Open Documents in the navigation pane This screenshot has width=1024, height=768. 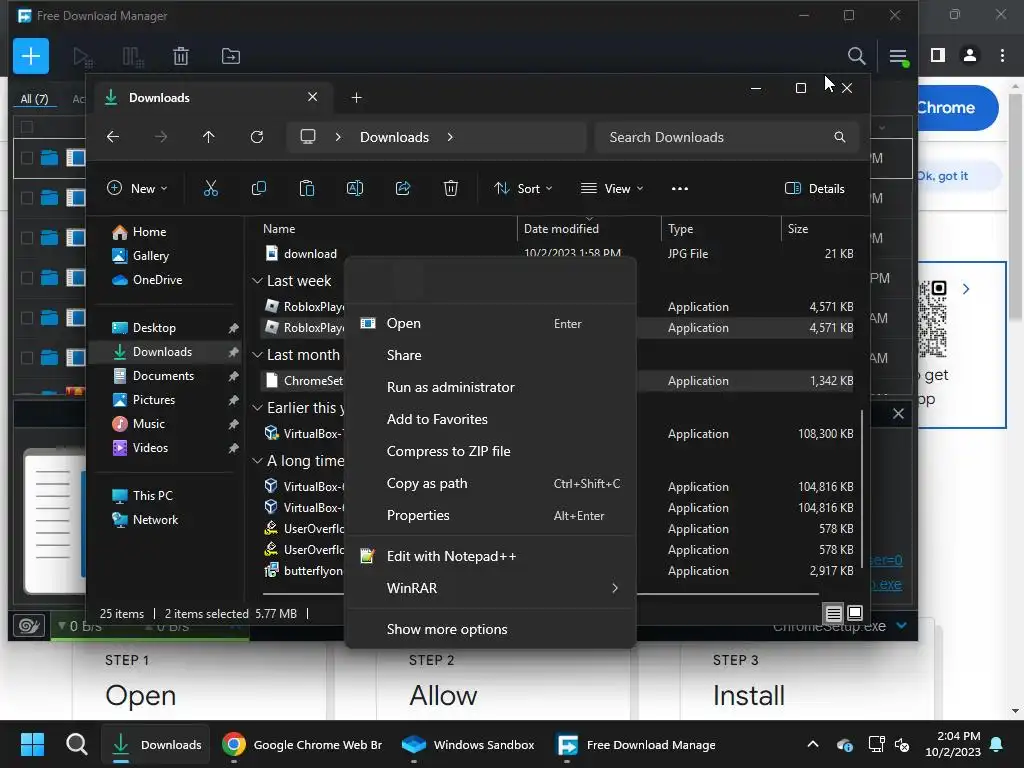click(x=163, y=376)
